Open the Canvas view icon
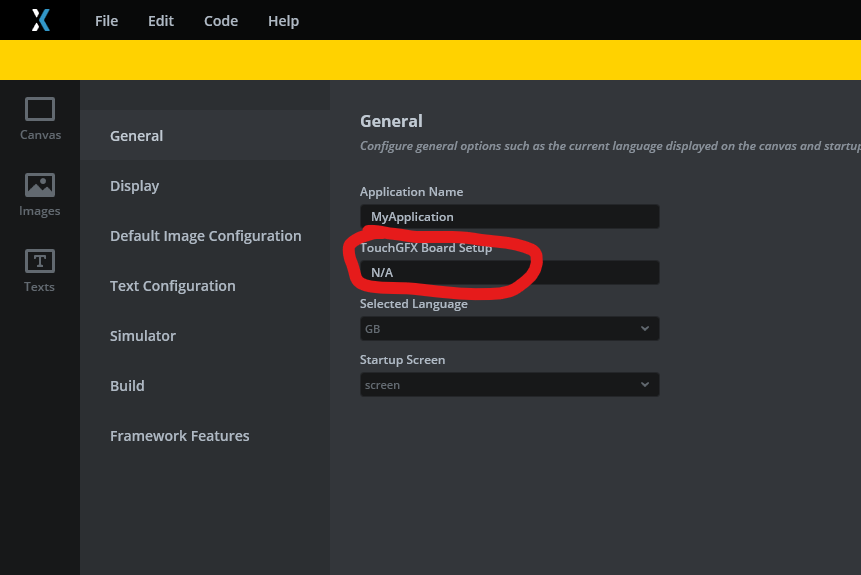Viewport: 861px width, 575px height. (40, 119)
